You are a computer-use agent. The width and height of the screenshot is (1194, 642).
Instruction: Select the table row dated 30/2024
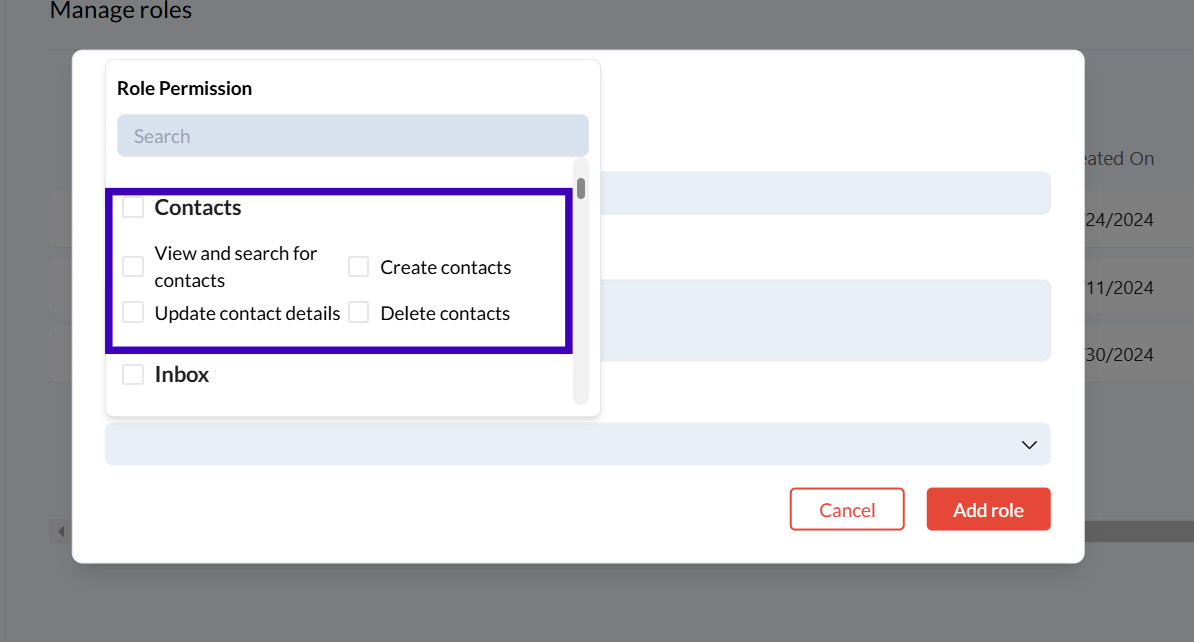(1118, 355)
